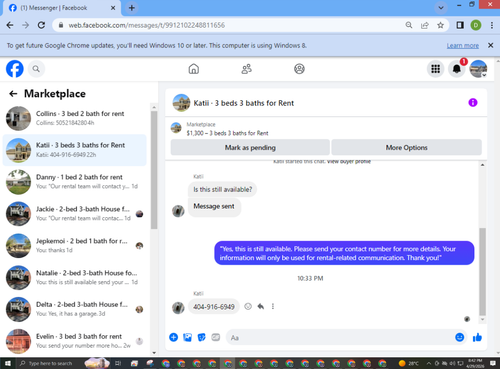This screenshot has width=500, height=369.
Task: Open the Windows Start button
Action: click(8, 363)
